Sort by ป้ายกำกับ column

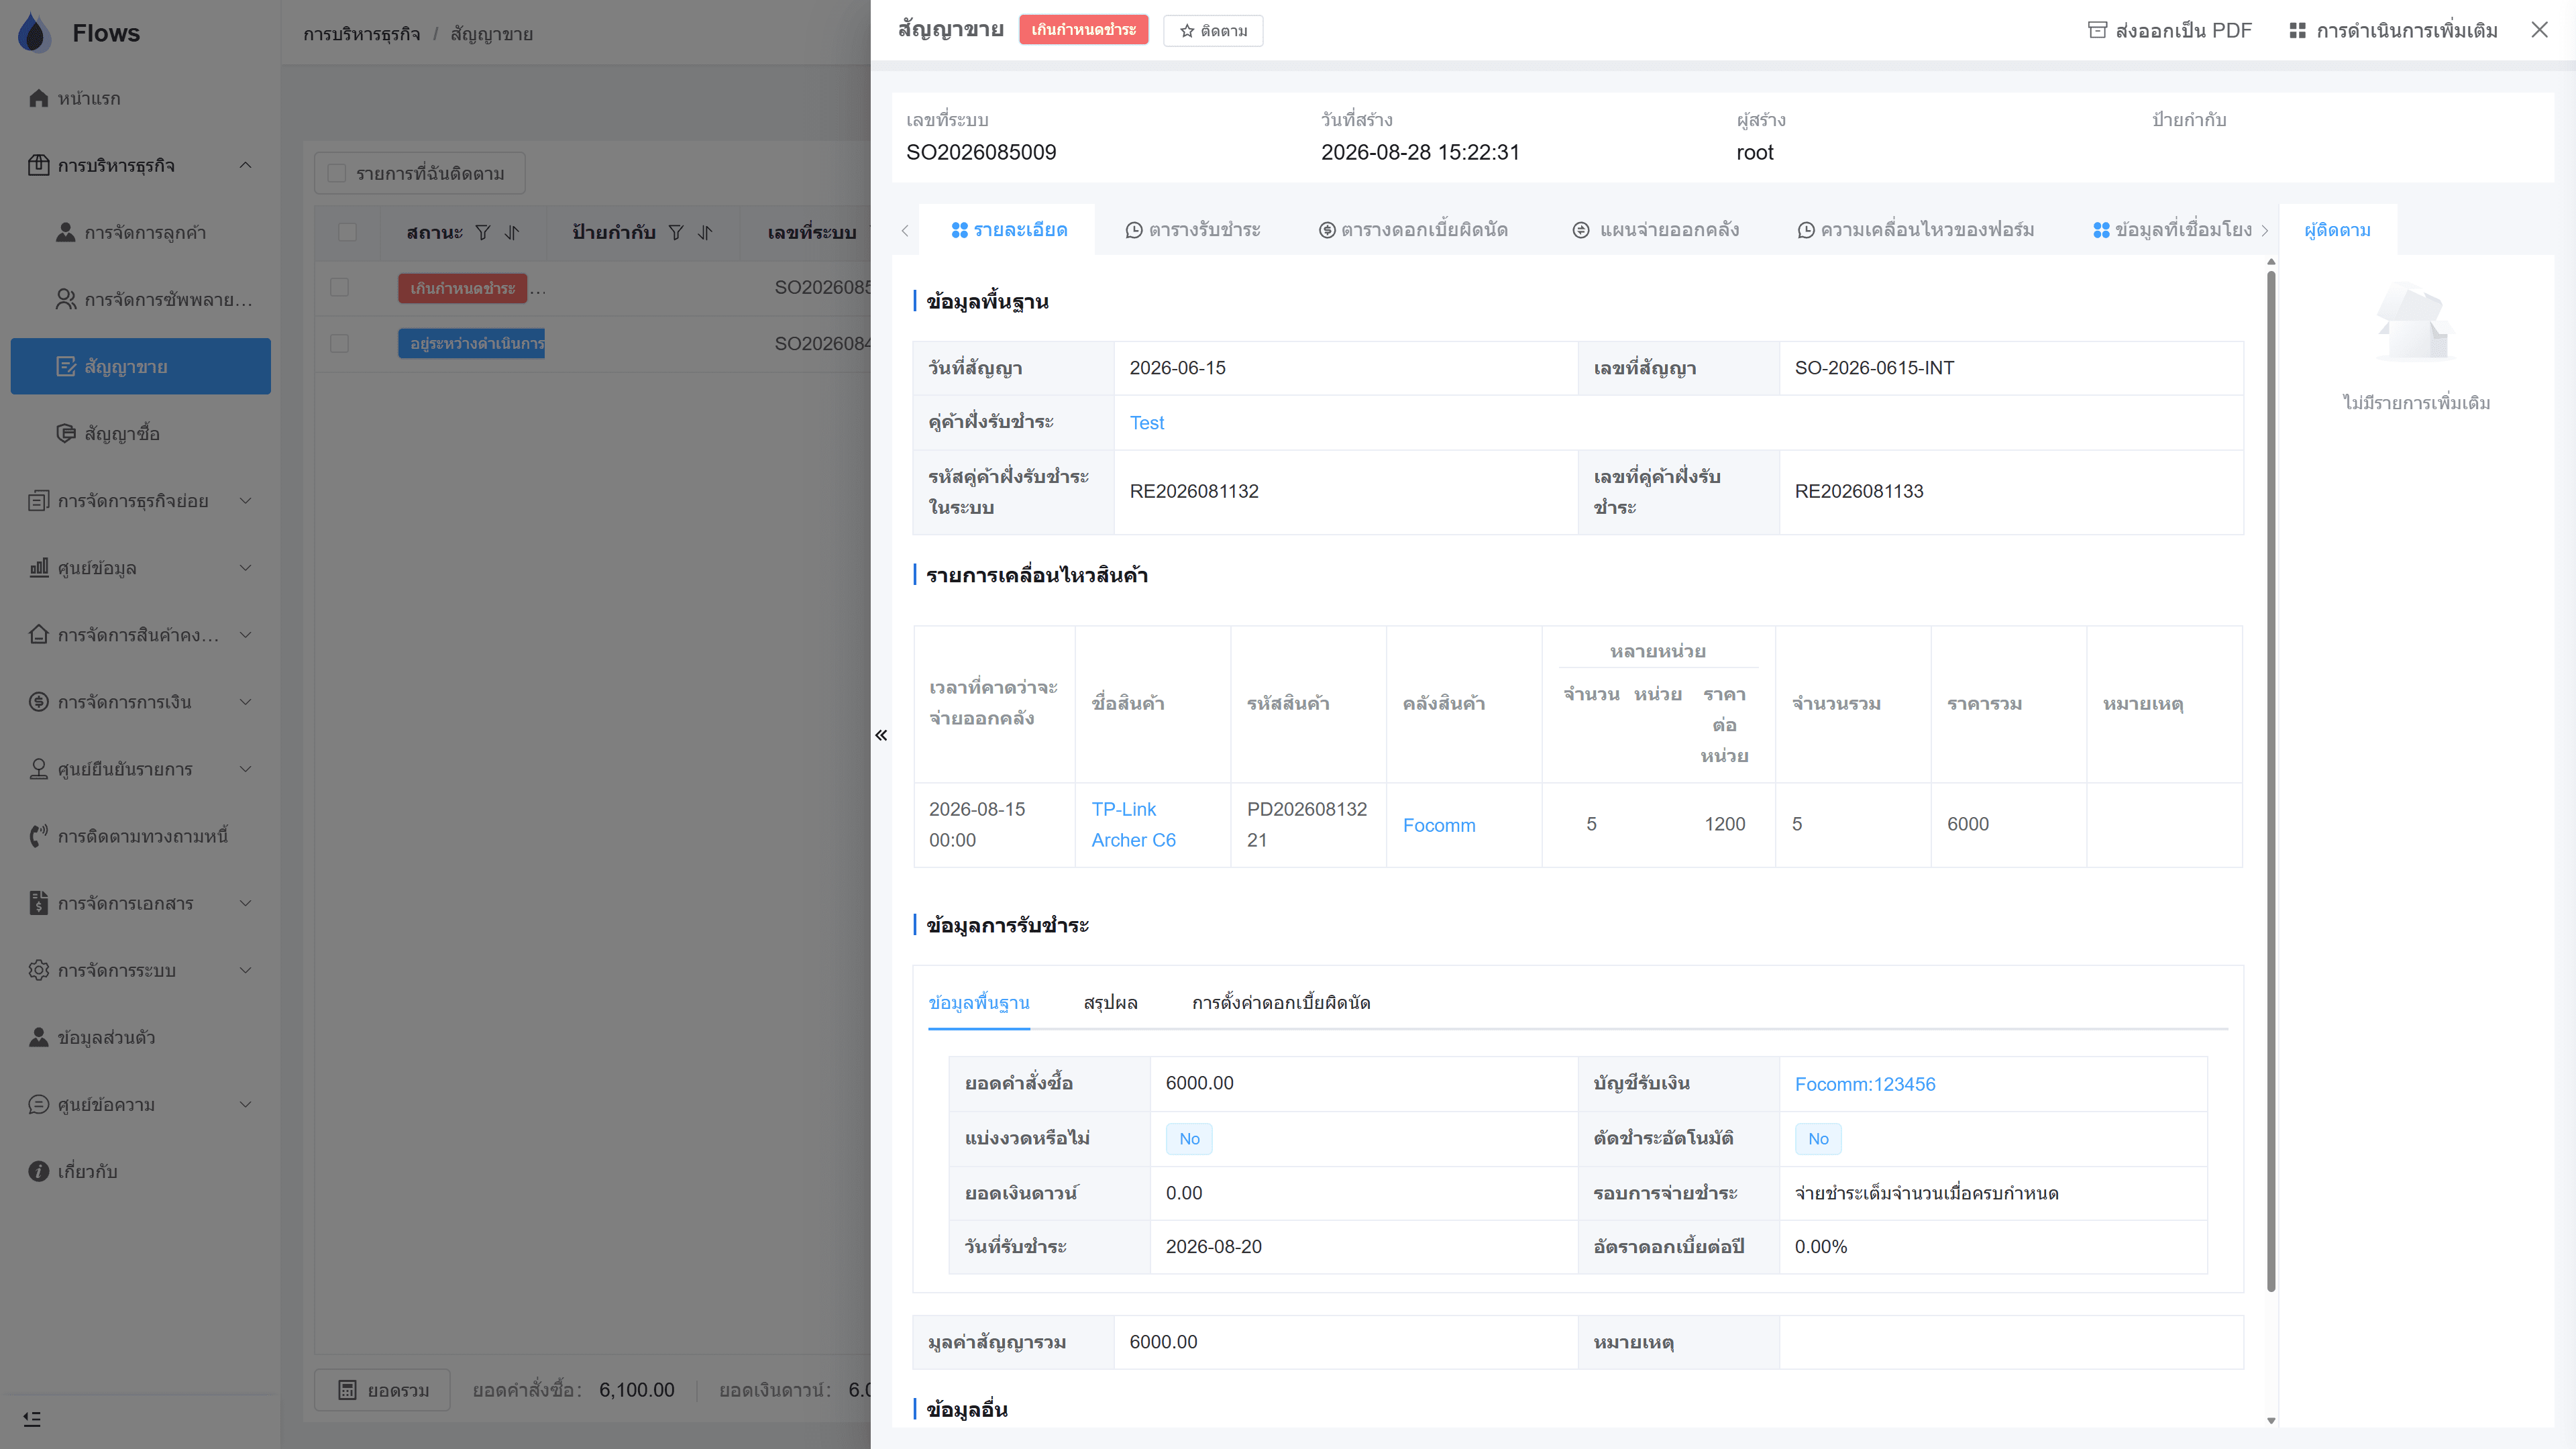click(705, 232)
